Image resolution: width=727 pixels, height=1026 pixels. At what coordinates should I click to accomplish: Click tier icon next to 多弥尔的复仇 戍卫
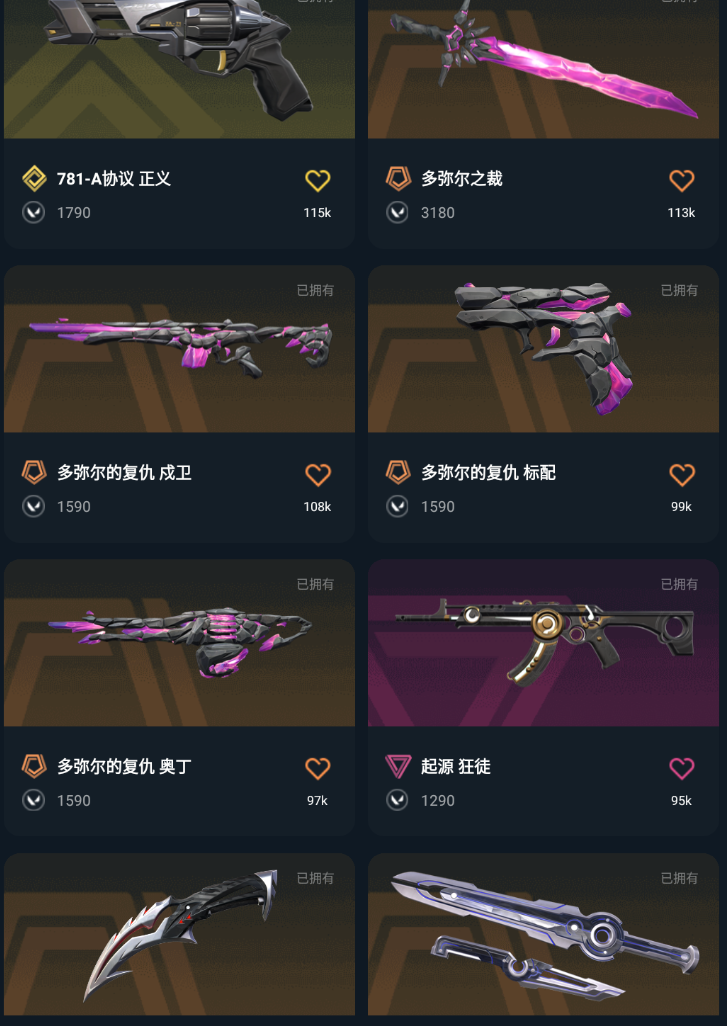coord(34,472)
